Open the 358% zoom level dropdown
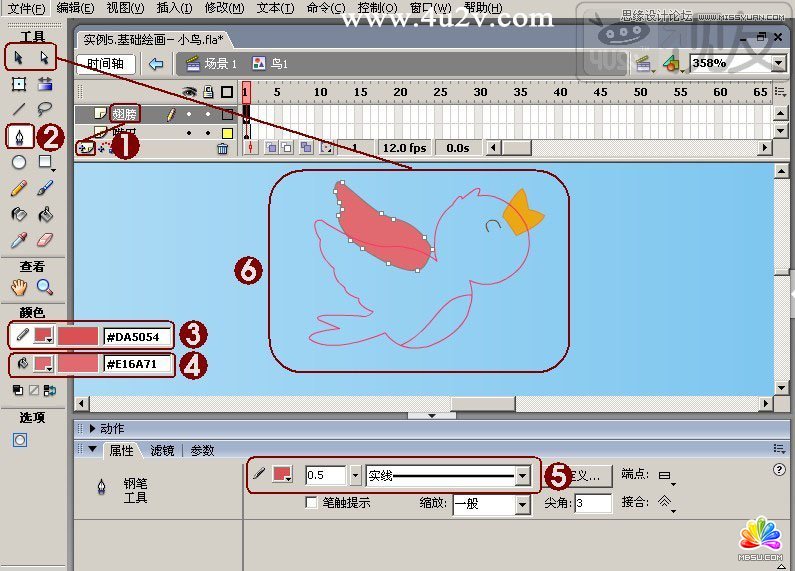The image size is (795, 571). pos(778,63)
